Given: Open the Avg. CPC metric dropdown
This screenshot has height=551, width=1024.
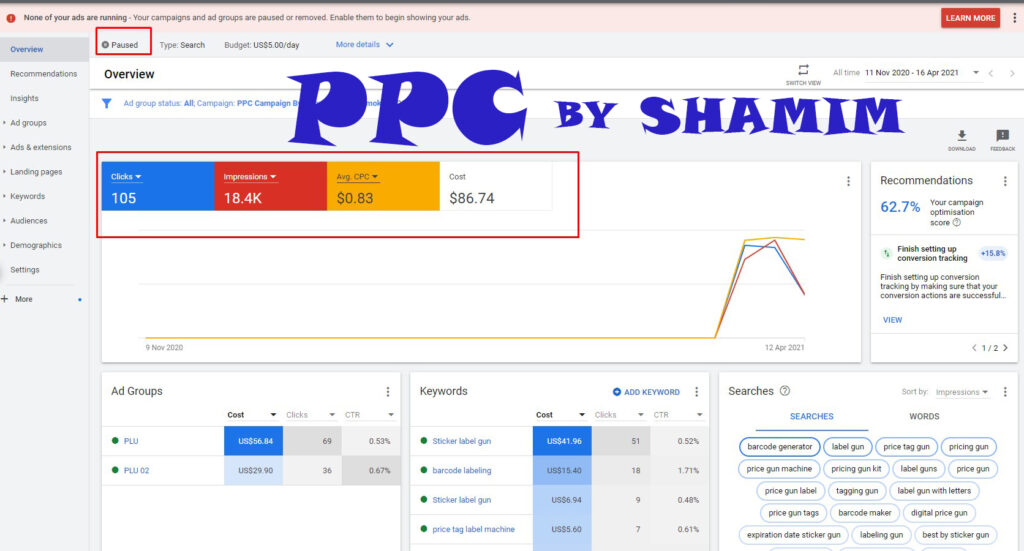Looking at the screenshot, I should click(357, 177).
